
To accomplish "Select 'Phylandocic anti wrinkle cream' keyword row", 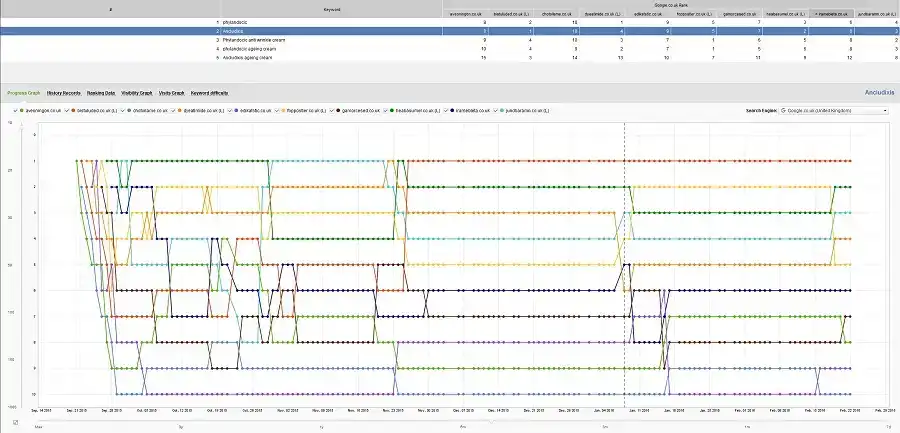I will pos(450,40).
